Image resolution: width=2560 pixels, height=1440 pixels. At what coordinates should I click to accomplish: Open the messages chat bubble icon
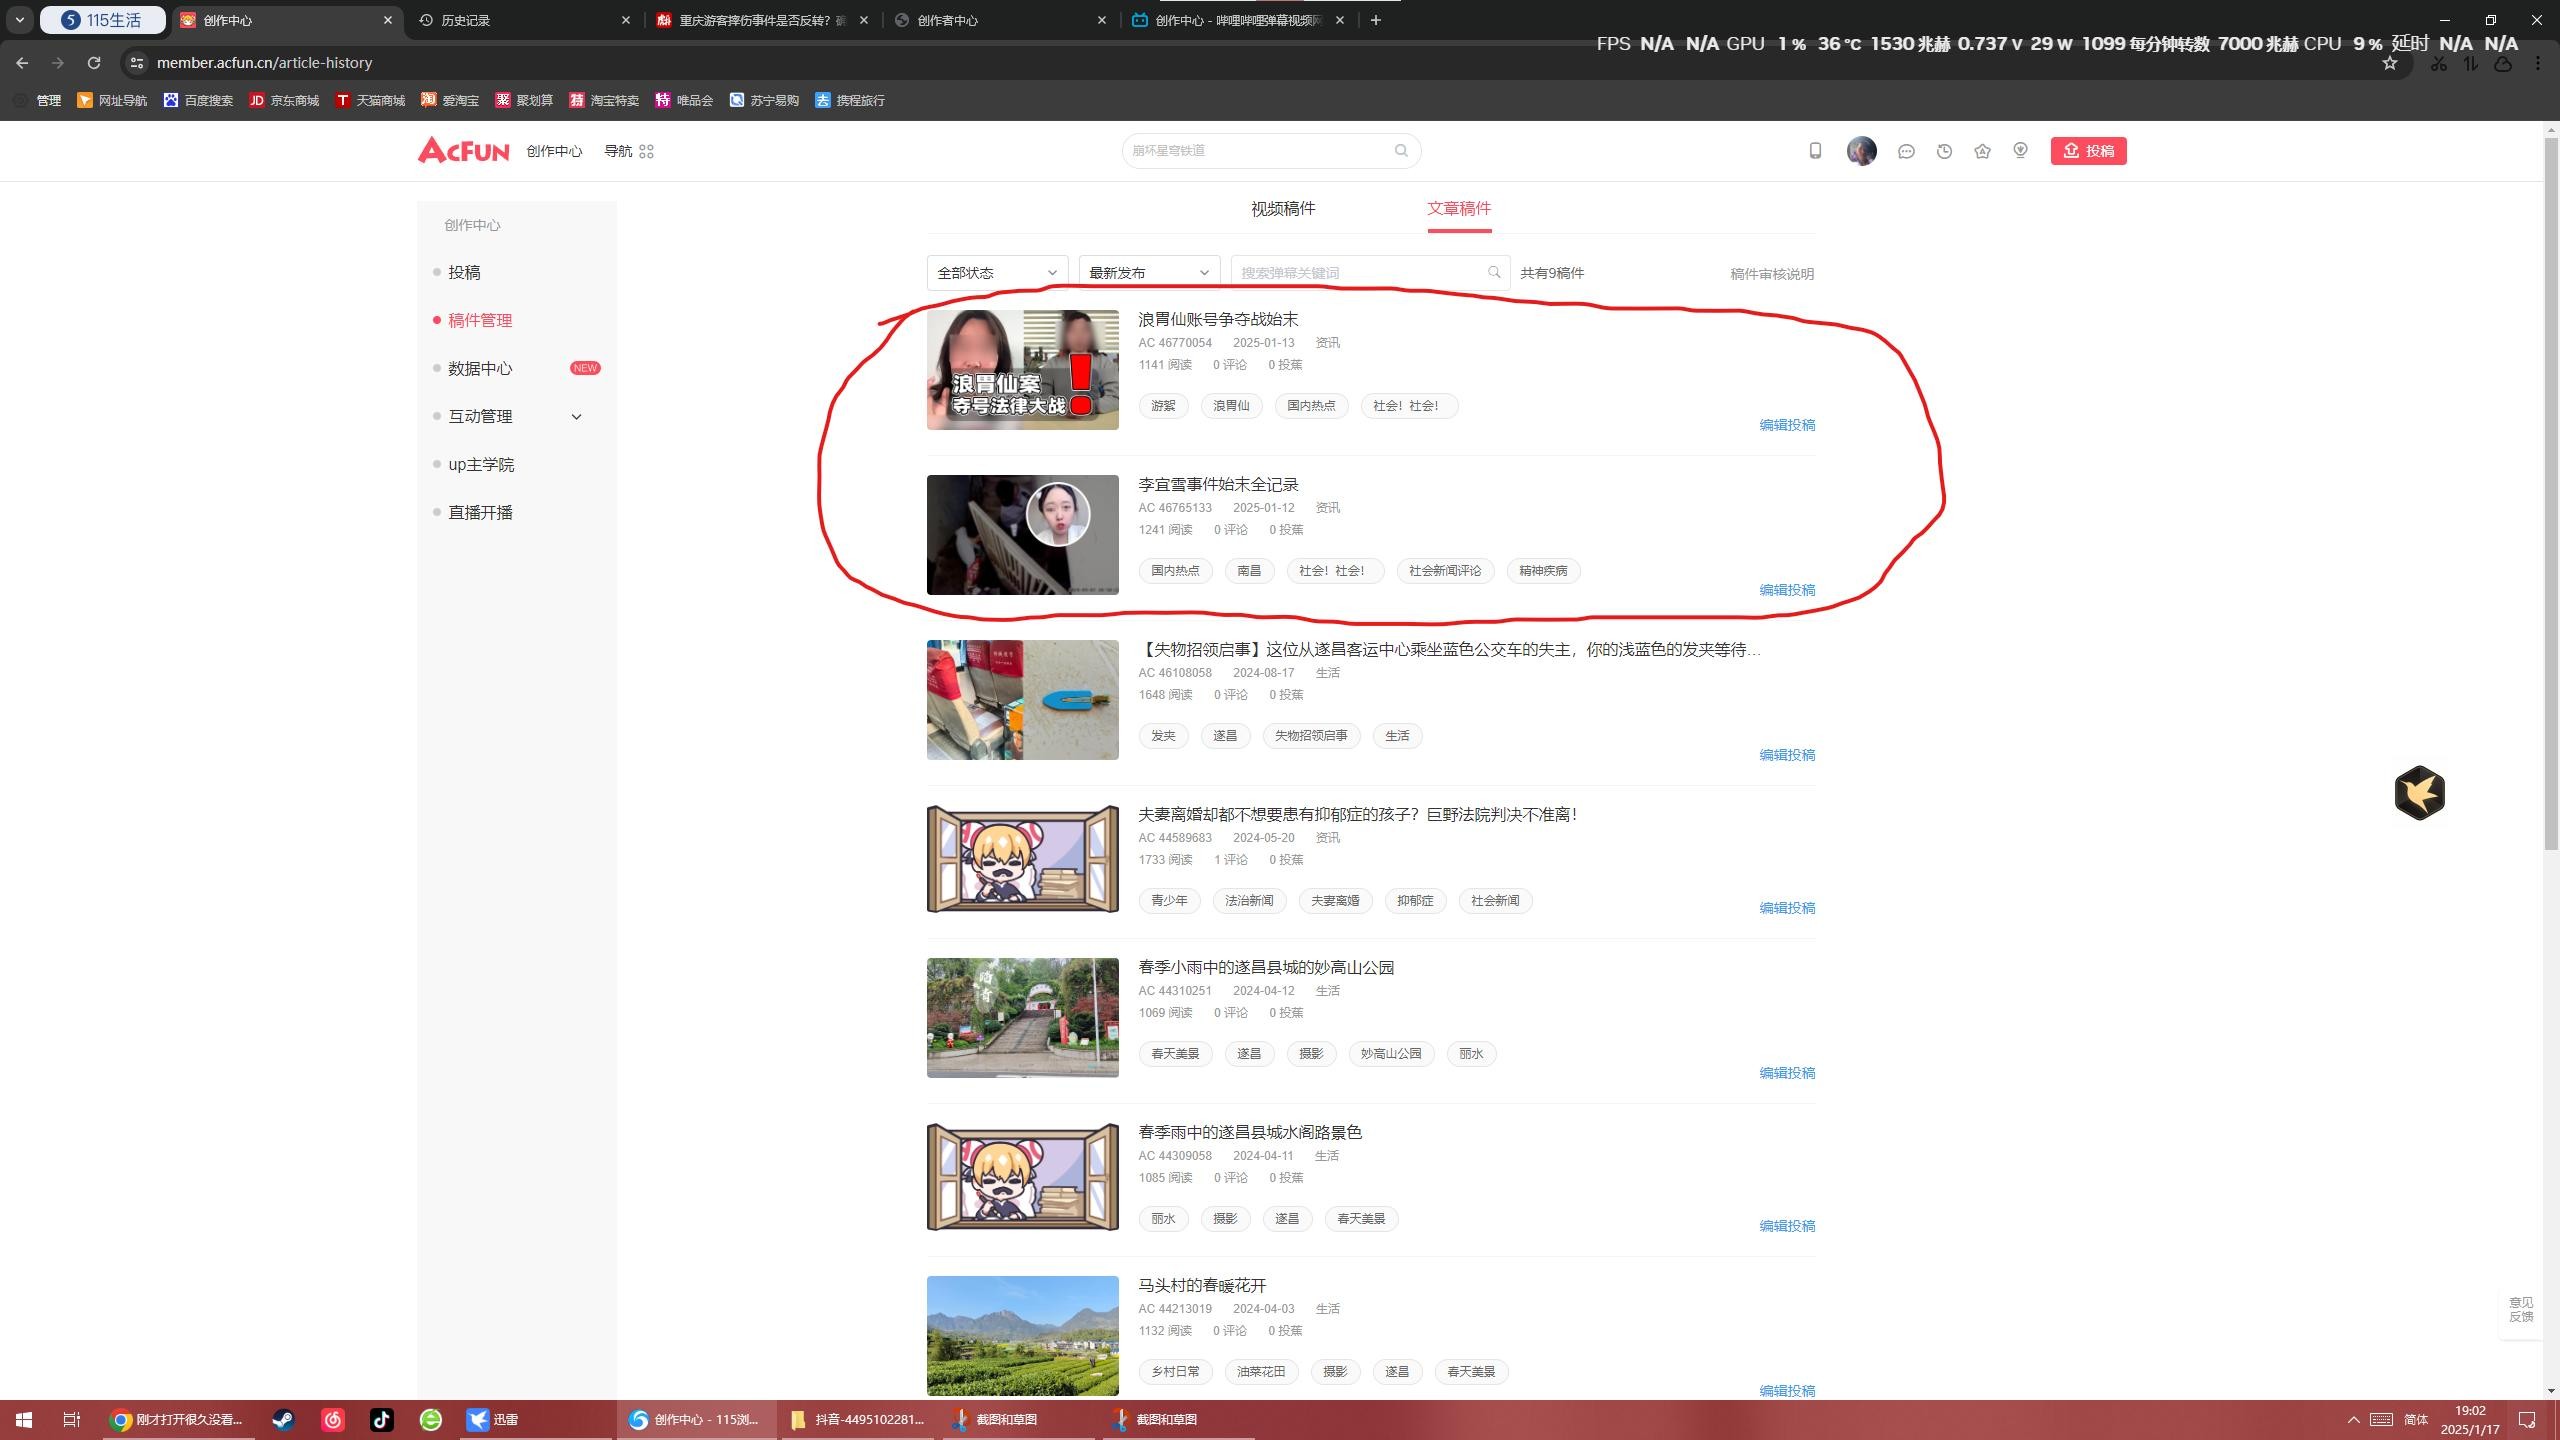tap(1906, 151)
